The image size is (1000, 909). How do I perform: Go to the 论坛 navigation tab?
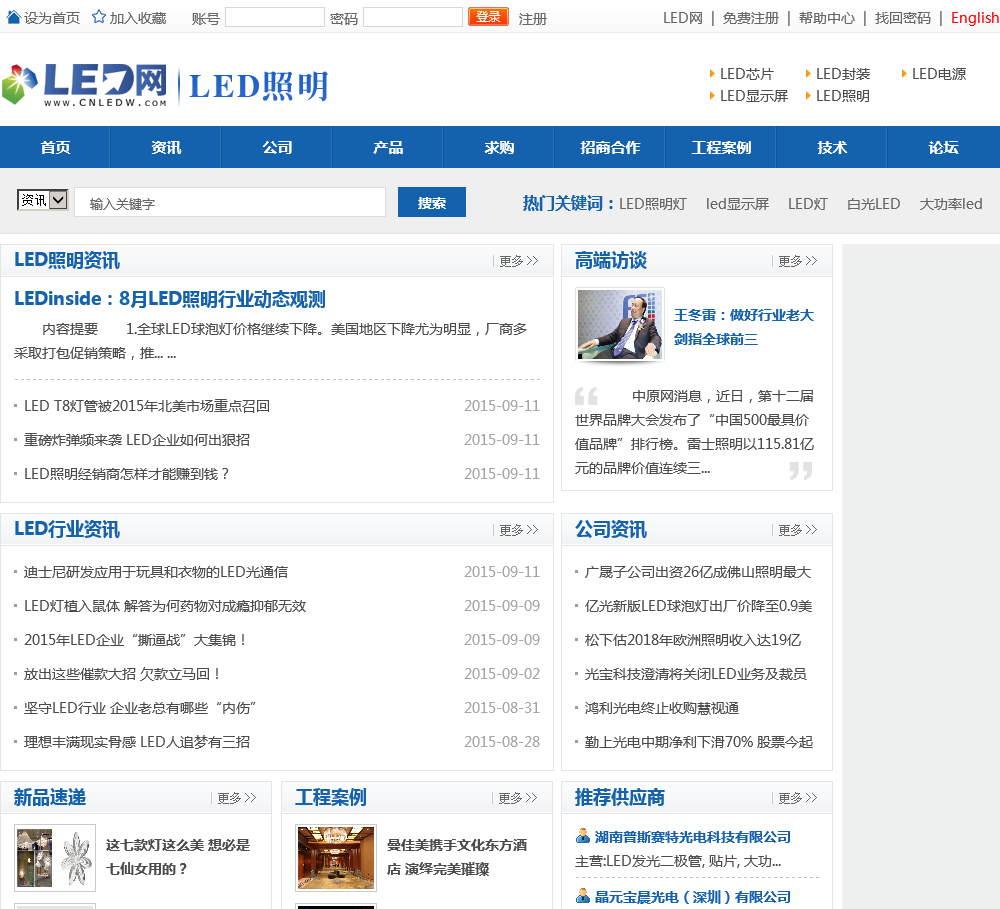tap(943, 147)
